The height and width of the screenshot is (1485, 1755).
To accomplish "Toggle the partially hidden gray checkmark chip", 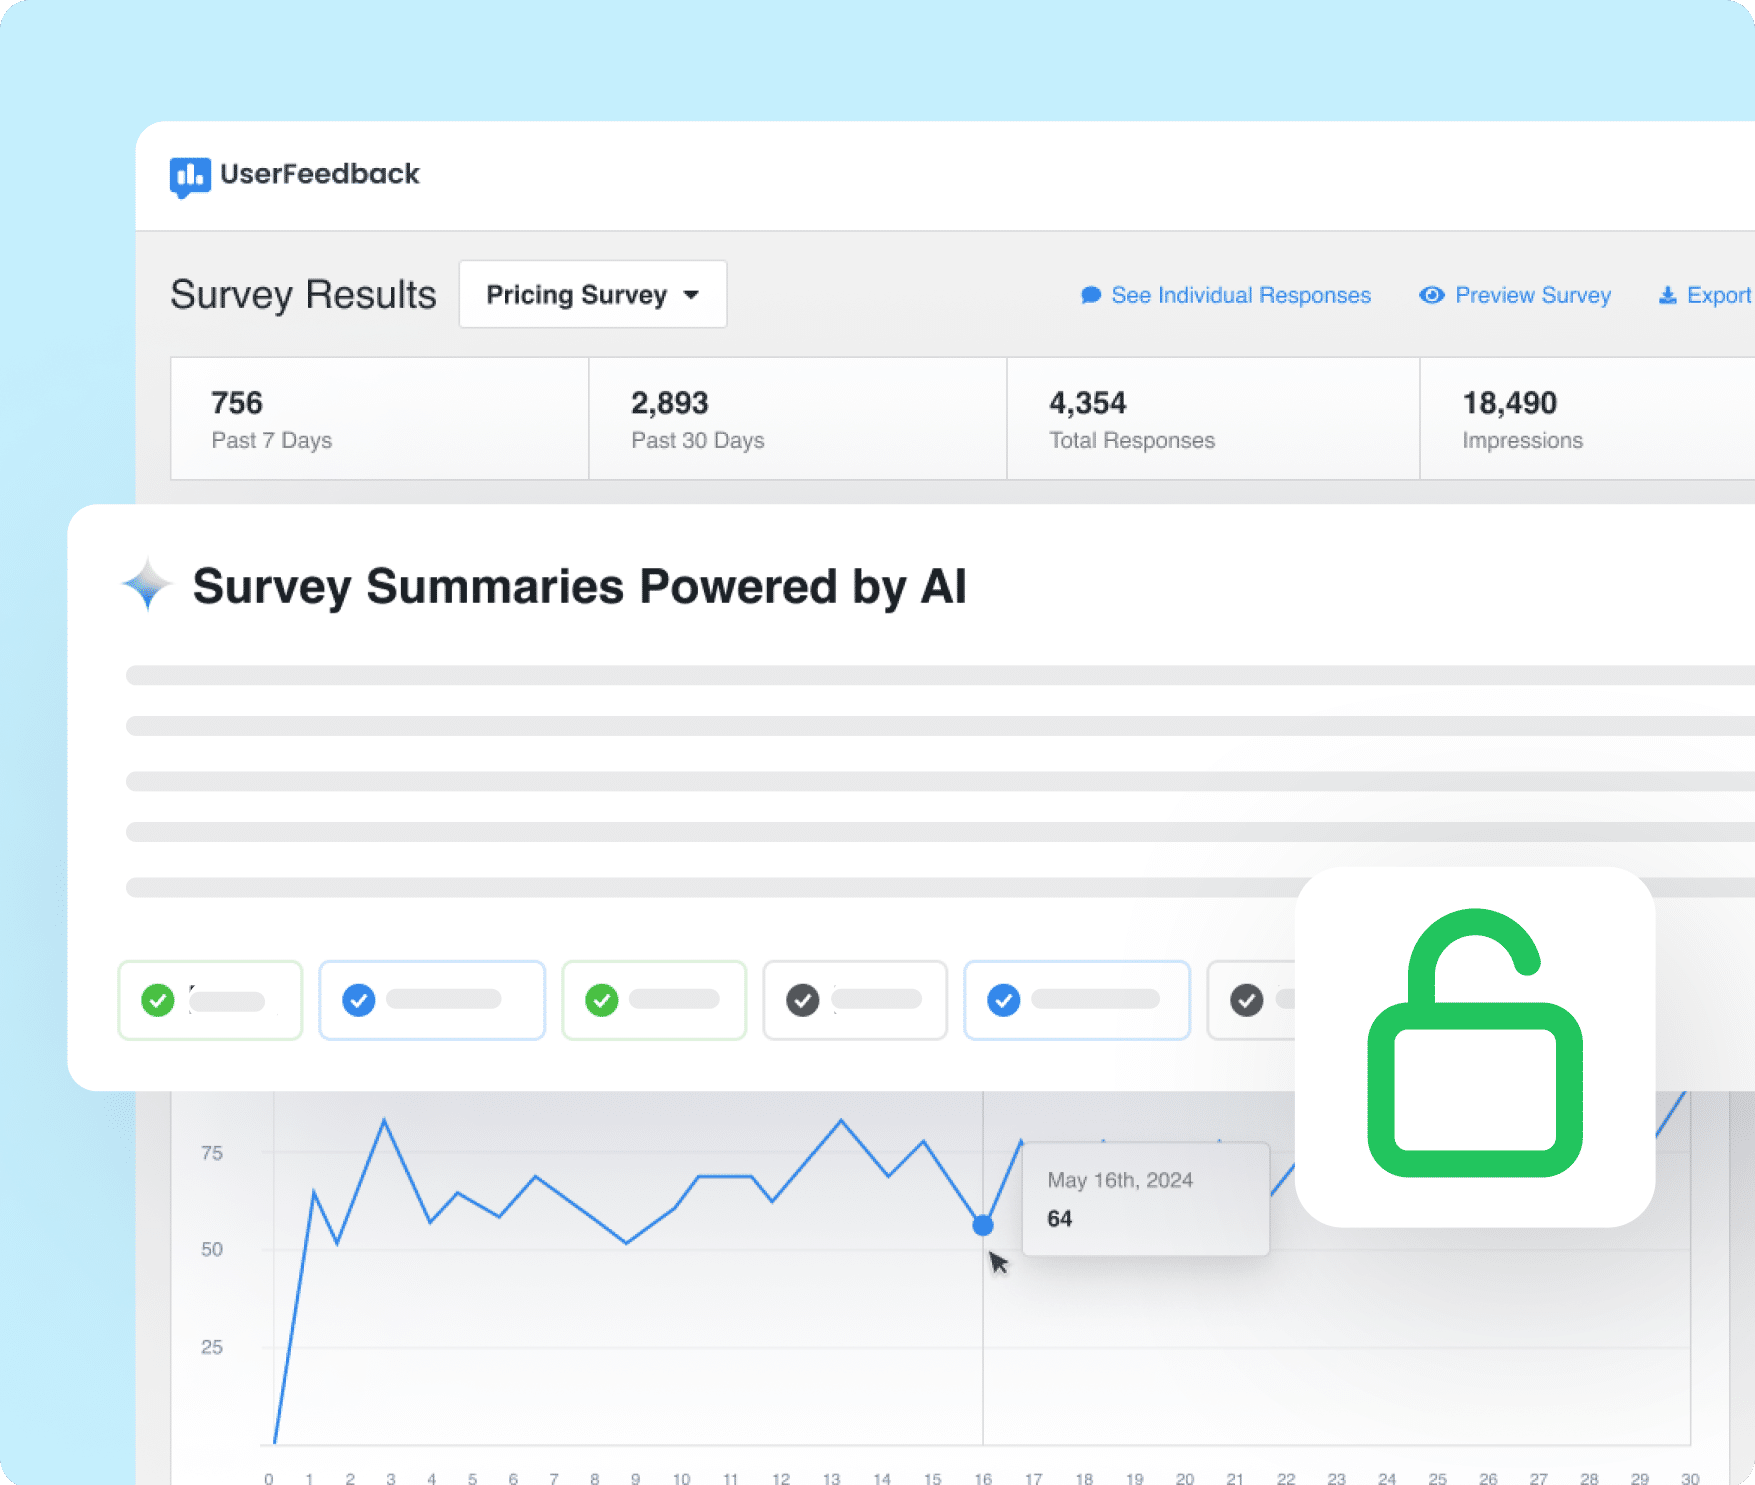I will (x=1251, y=1000).
